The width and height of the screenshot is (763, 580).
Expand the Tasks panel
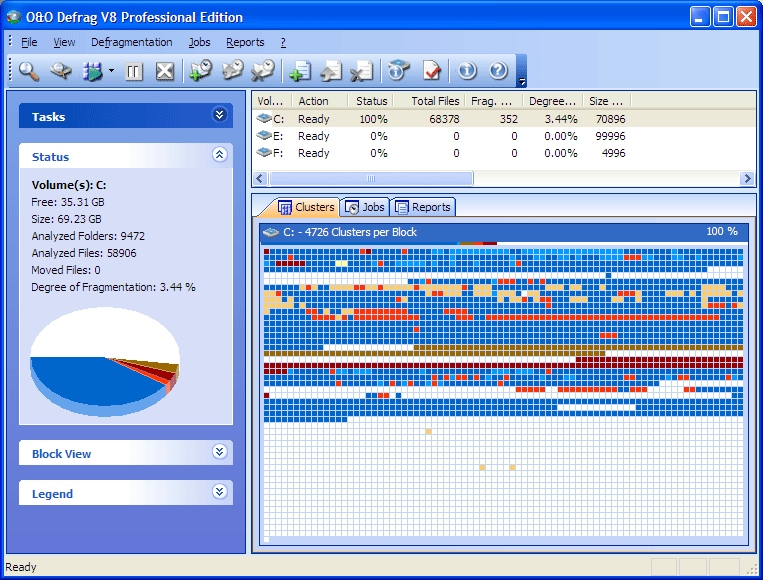pos(219,115)
